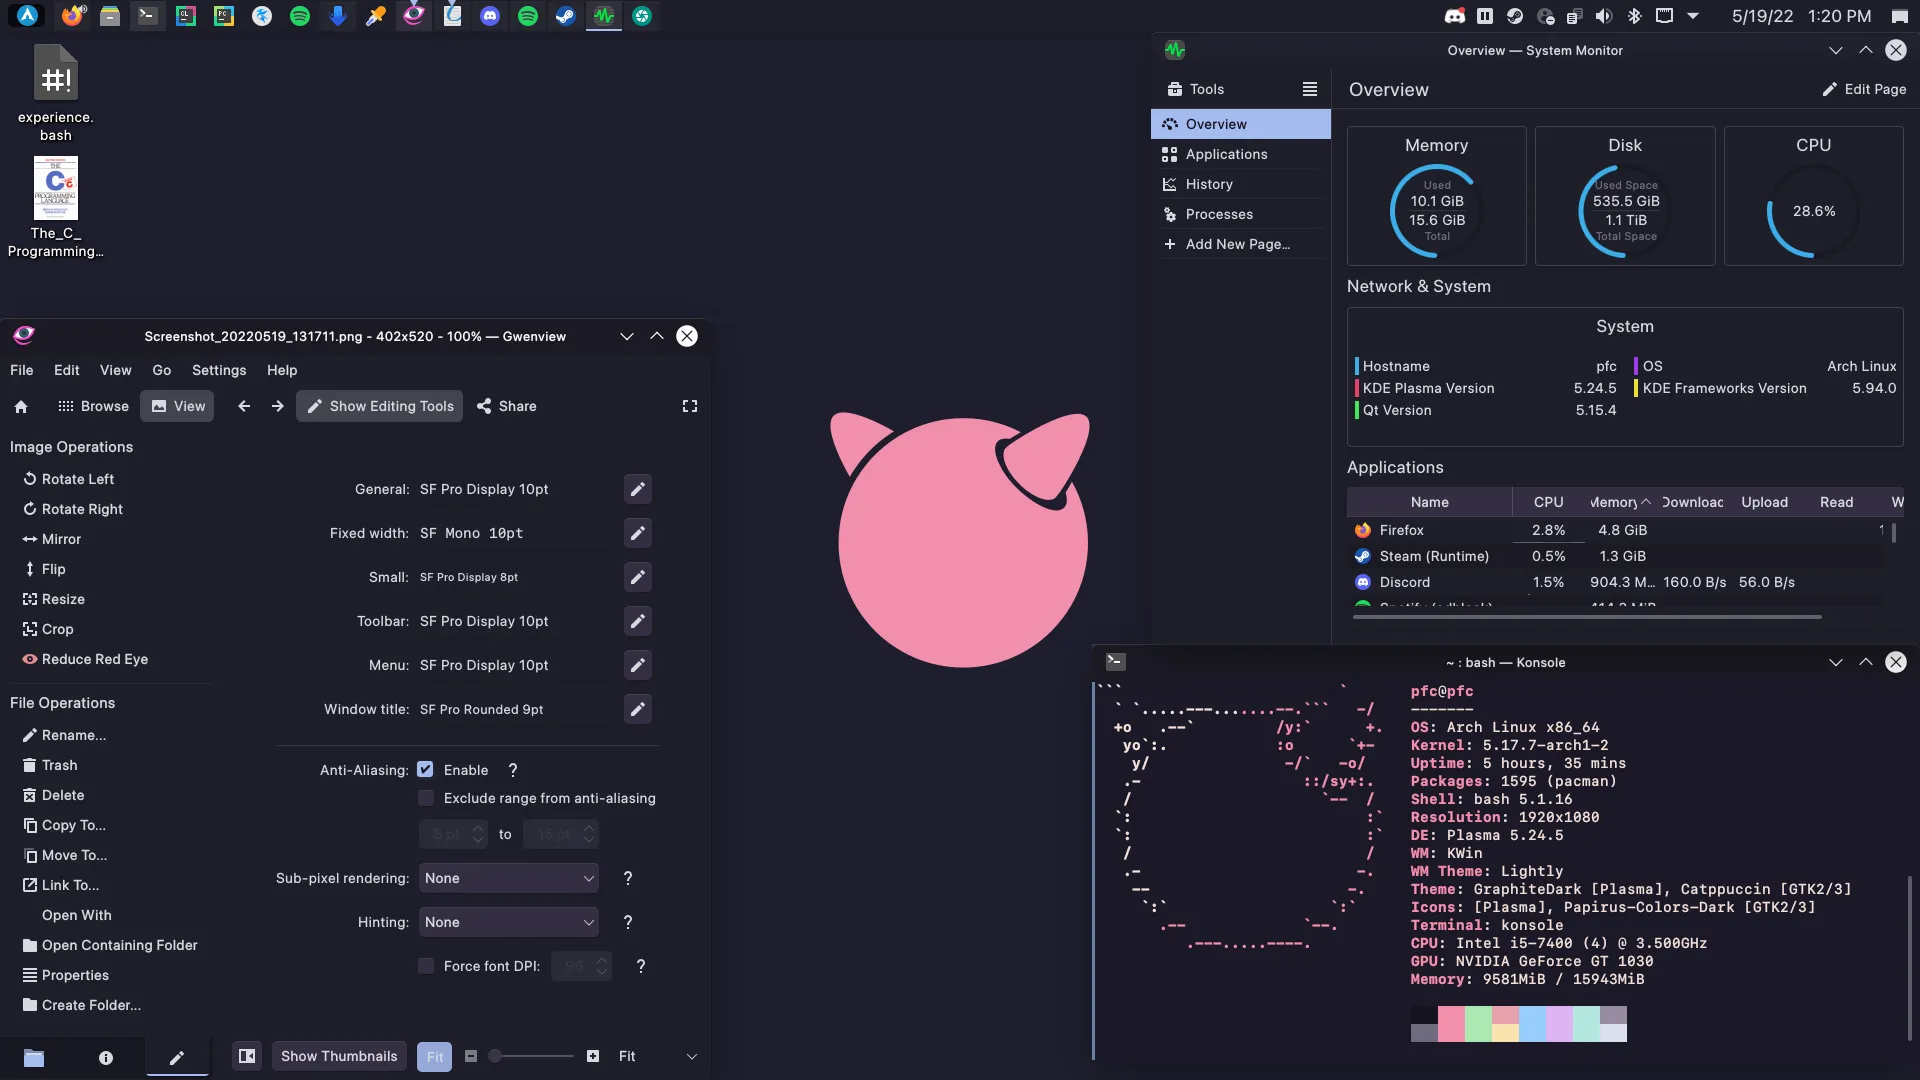Switch to Browse mode in Gwenview
1920x1080 pixels.
[x=103, y=406]
